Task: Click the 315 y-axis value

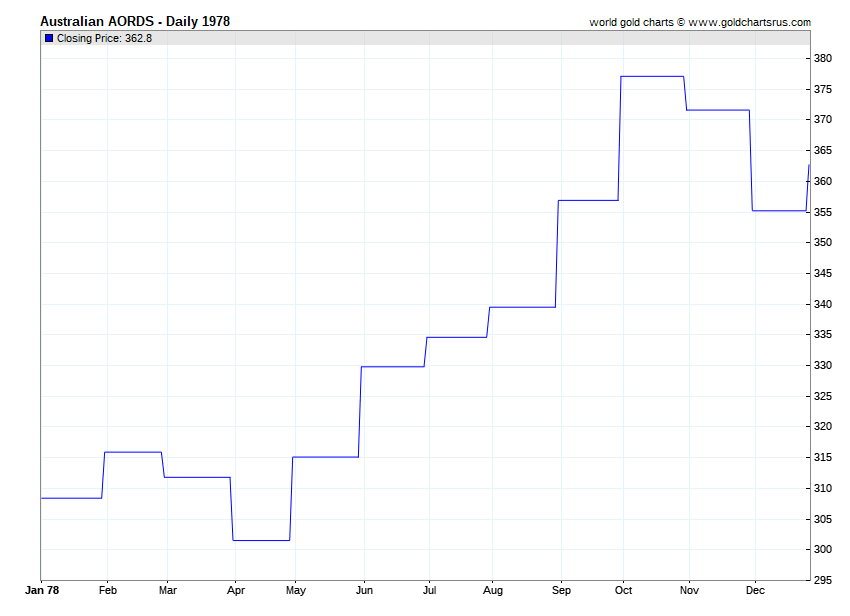Action: pos(823,458)
